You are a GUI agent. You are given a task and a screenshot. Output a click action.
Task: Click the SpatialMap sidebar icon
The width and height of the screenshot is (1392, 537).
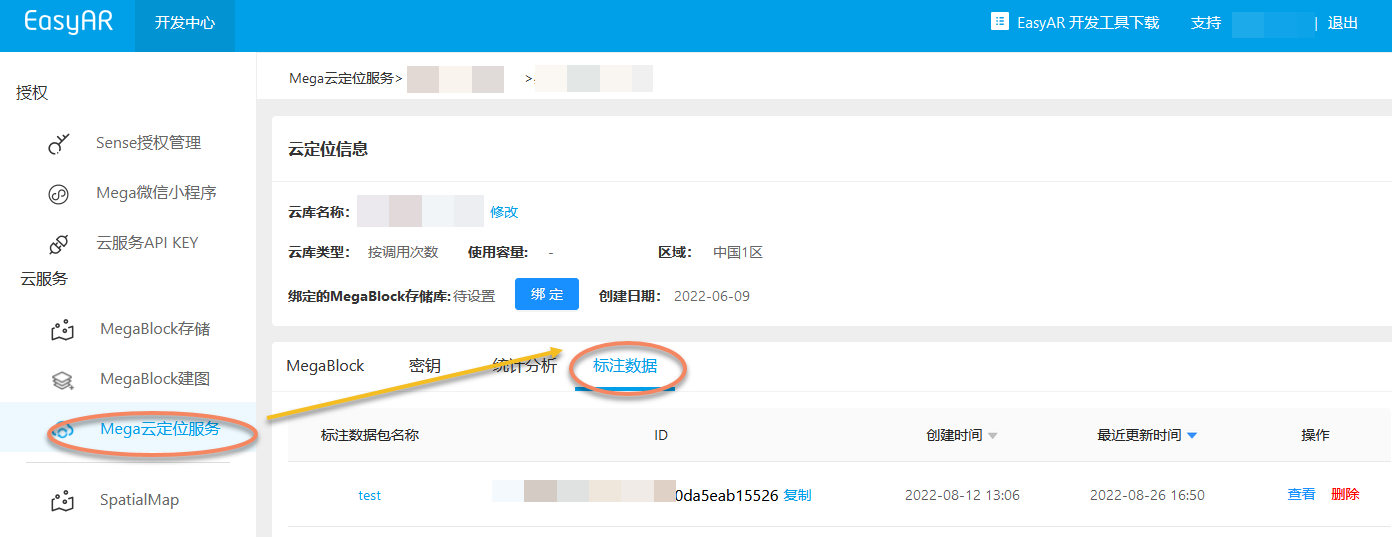pyautogui.click(x=62, y=500)
